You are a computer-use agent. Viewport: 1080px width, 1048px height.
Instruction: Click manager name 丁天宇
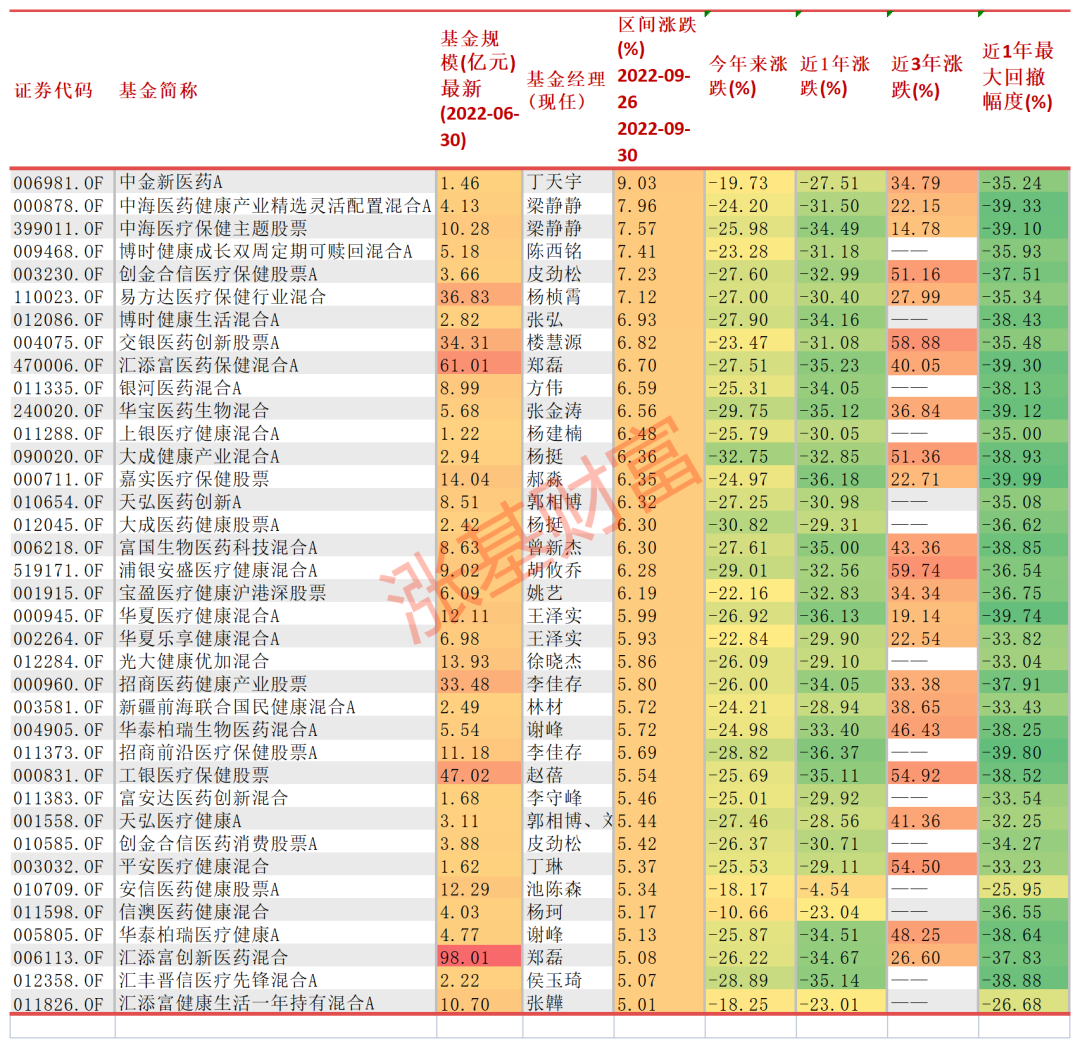pos(554,182)
